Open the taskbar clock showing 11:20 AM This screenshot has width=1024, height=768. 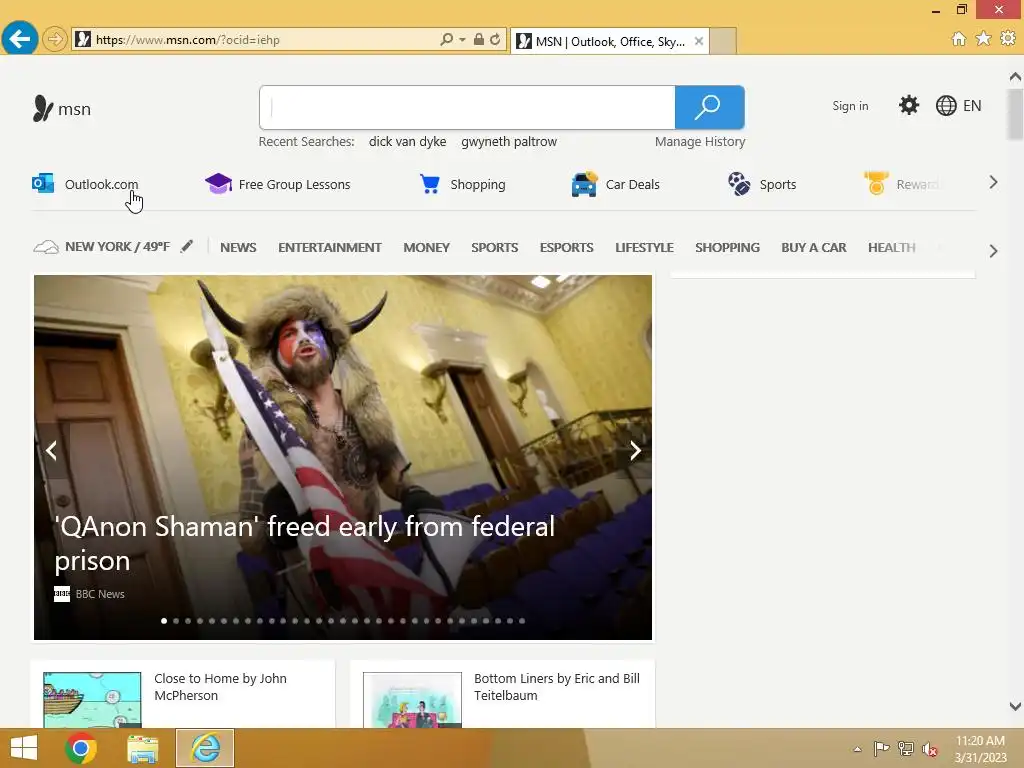[980, 749]
